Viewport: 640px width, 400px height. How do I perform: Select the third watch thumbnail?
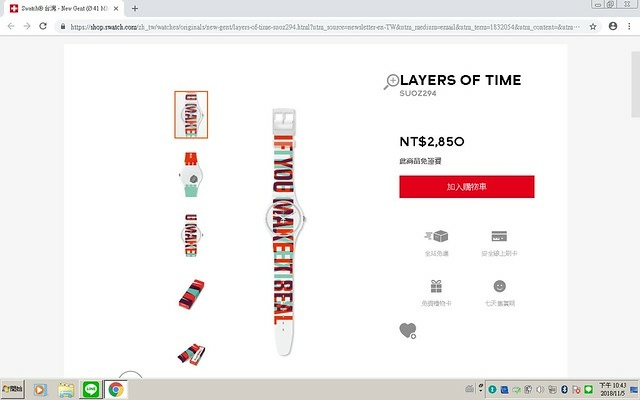(x=191, y=235)
